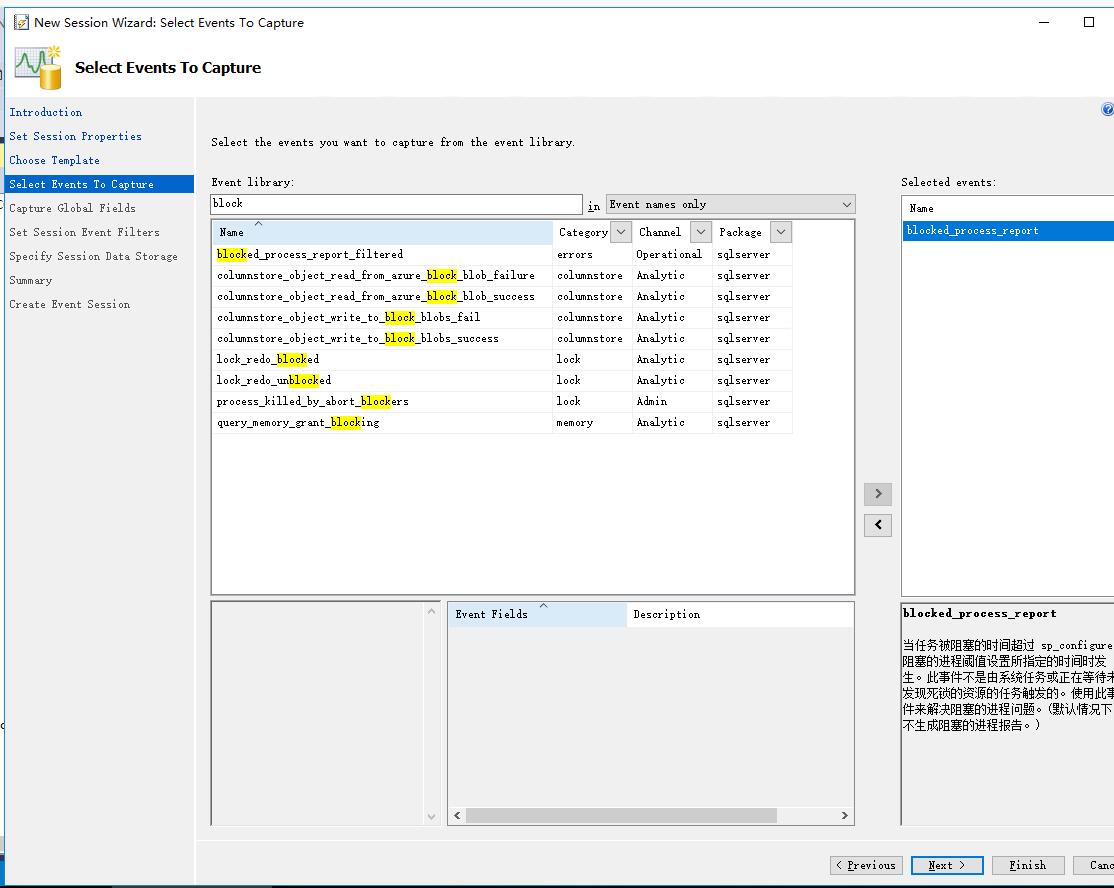This screenshot has width=1114, height=888.
Task: Select columnstore_object_read_from_azure_block_blob_failure event
Action: (x=502, y=276)
